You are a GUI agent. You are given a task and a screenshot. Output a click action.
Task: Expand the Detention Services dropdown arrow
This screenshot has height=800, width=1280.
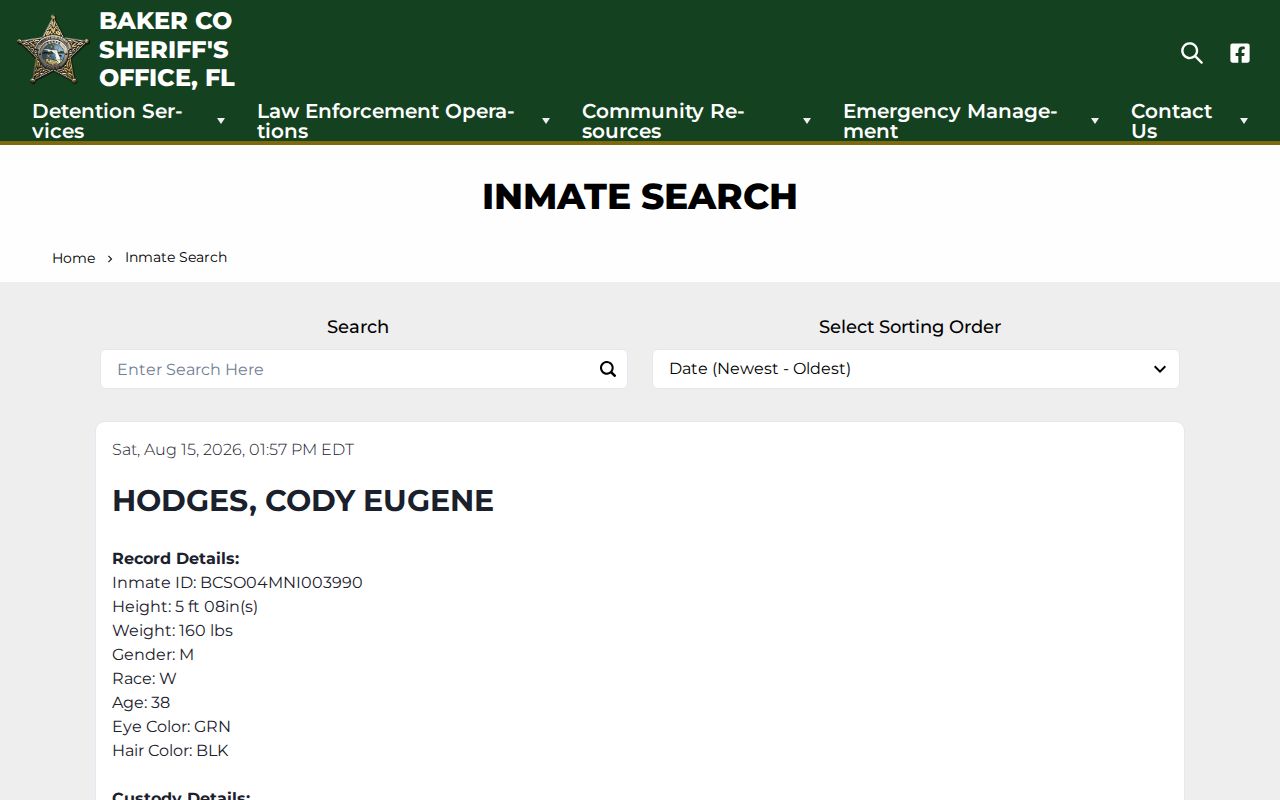221,121
